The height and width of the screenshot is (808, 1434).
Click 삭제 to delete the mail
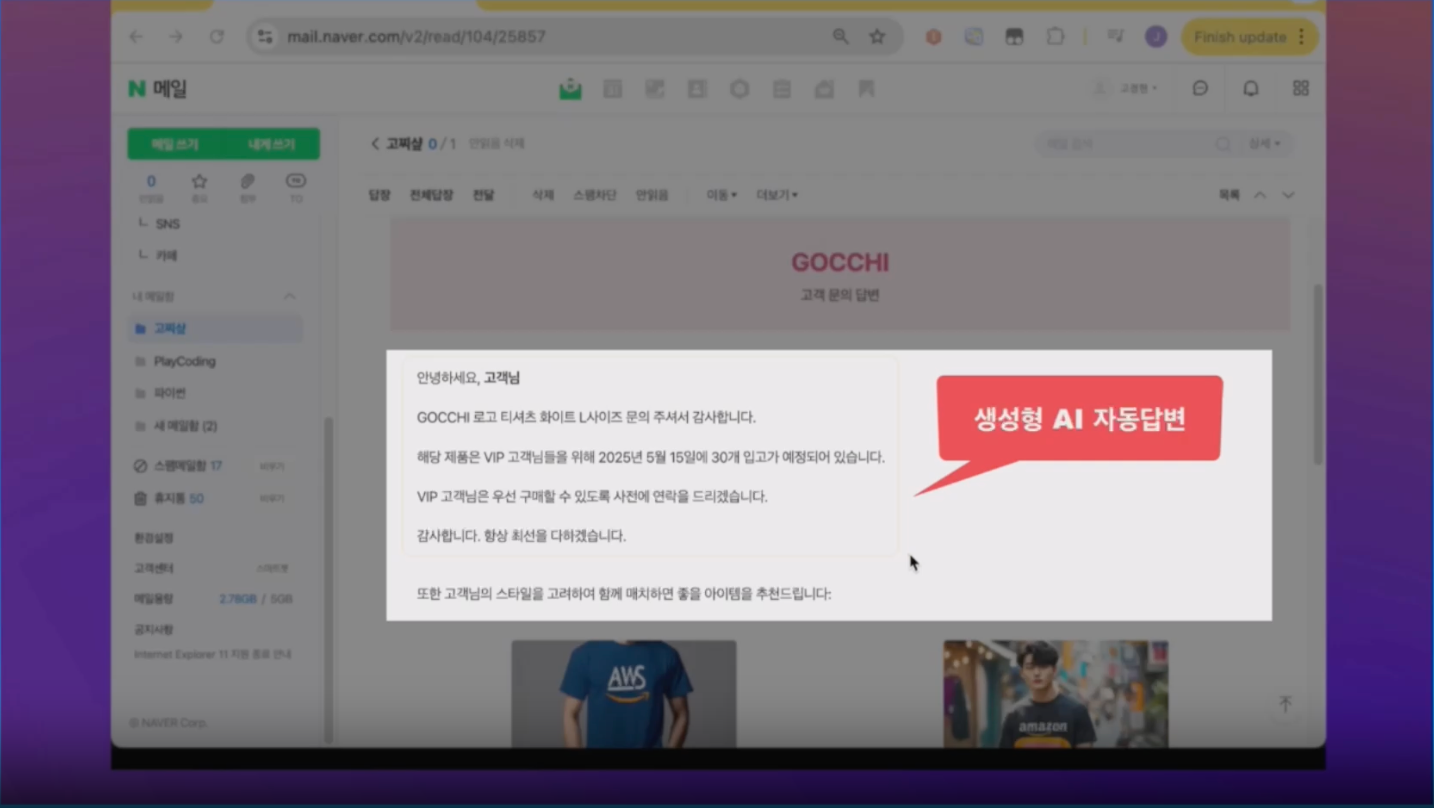tap(543, 195)
